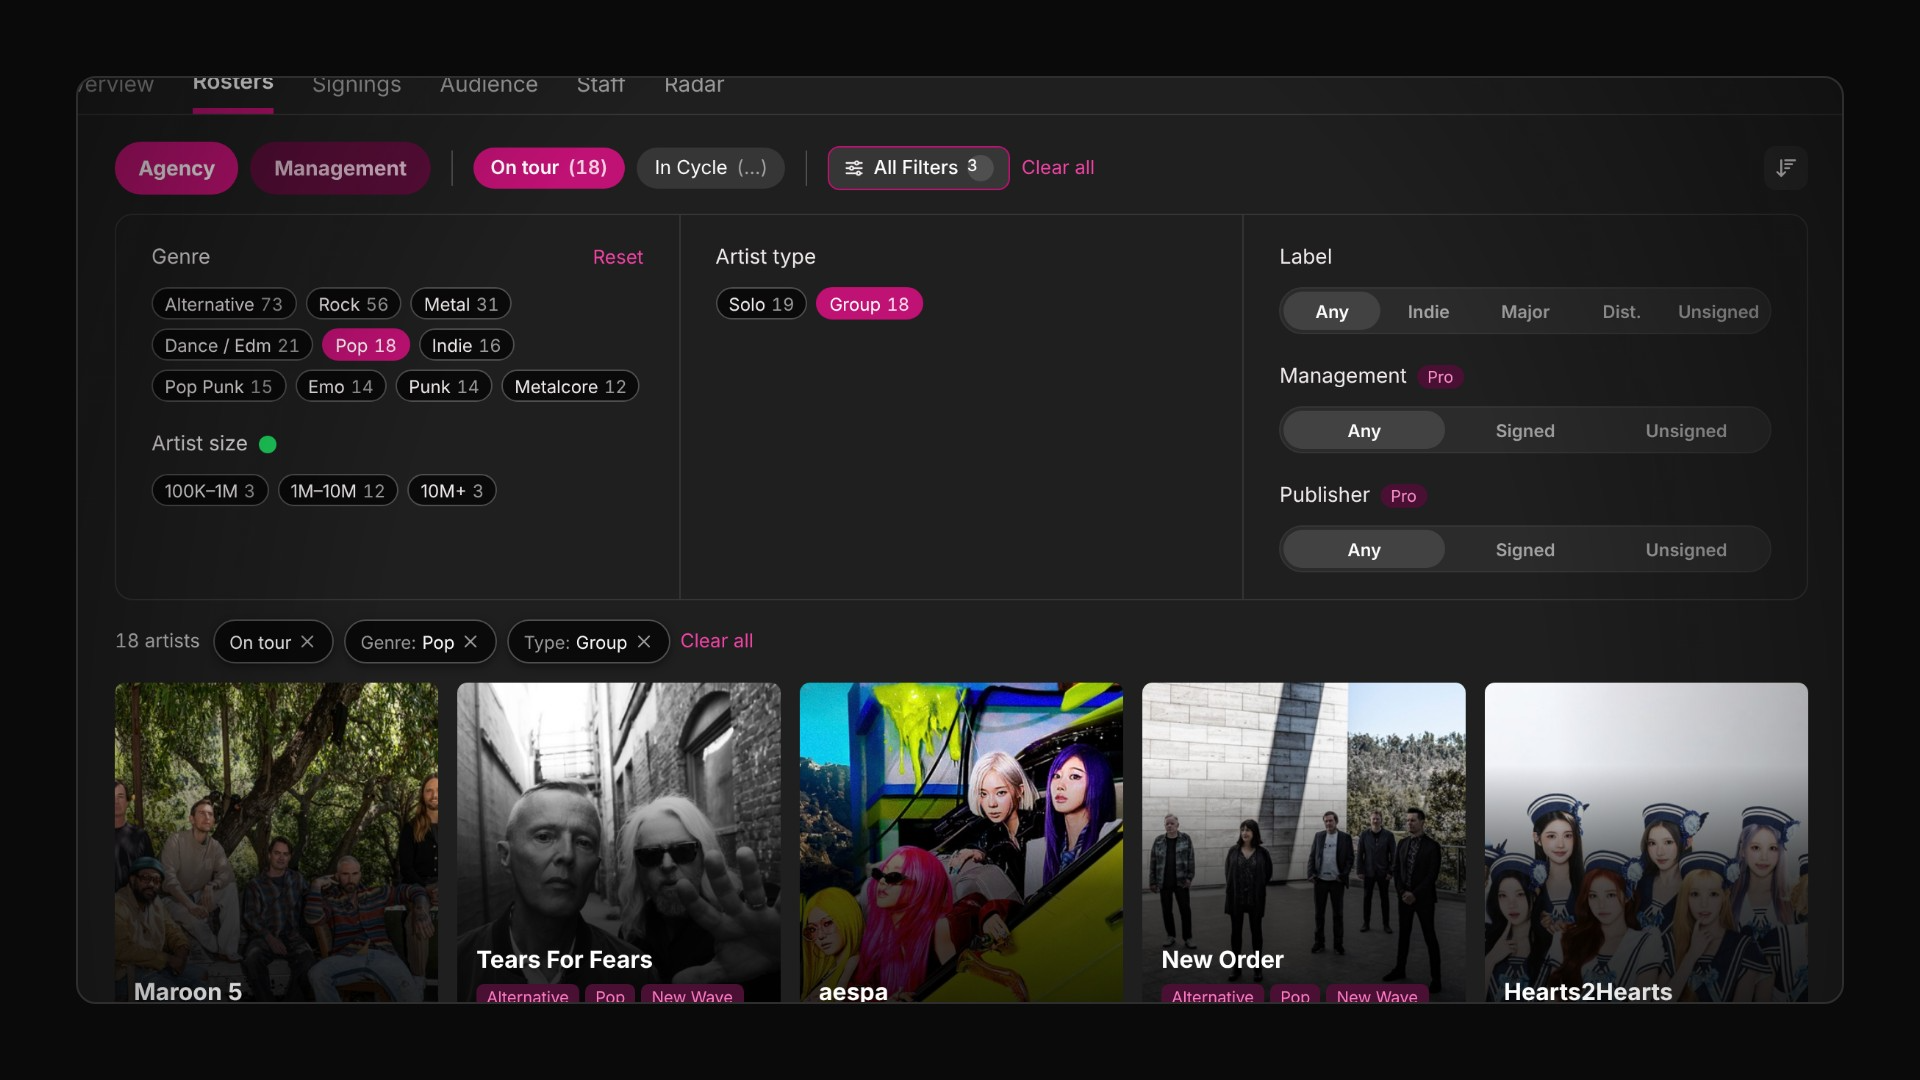Choose Dist. in the Label selector
1920x1080 pixels.
1621,311
